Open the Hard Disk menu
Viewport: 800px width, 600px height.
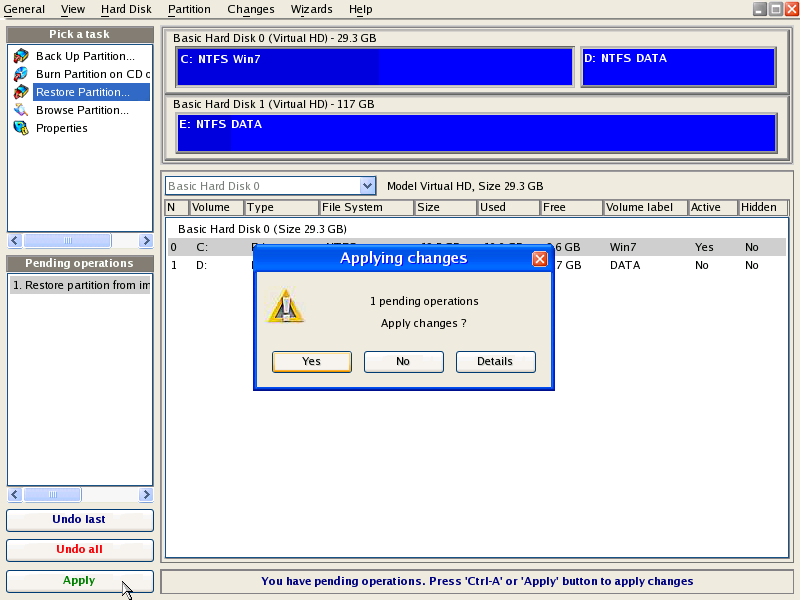pyautogui.click(x=126, y=9)
